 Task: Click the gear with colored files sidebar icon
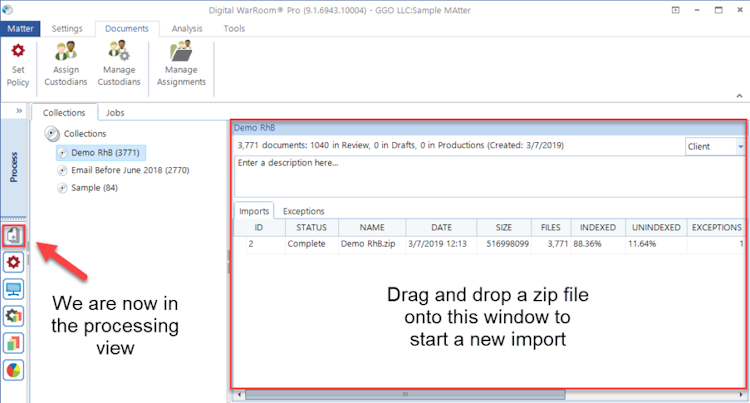13,316
